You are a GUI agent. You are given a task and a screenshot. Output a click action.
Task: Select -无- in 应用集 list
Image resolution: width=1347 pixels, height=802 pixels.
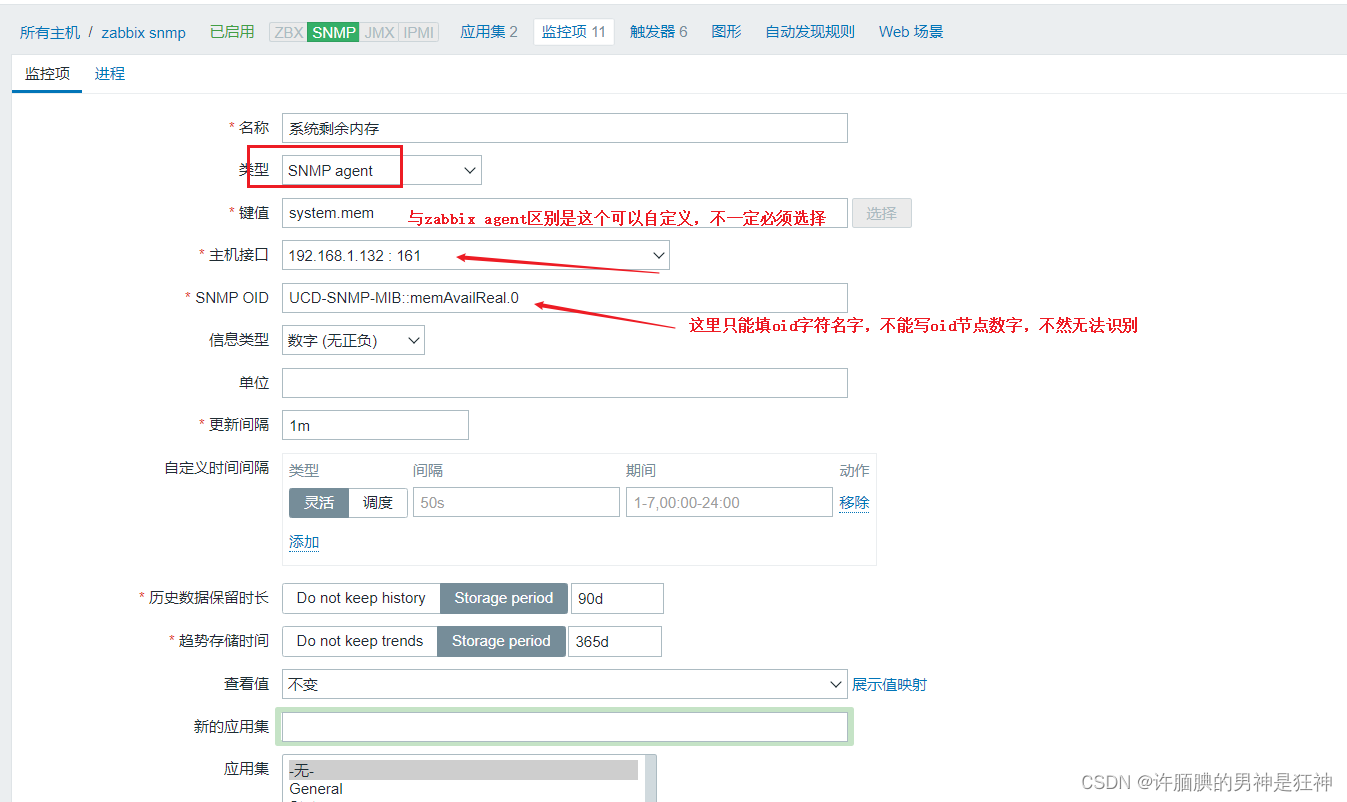tap(463, 770)
